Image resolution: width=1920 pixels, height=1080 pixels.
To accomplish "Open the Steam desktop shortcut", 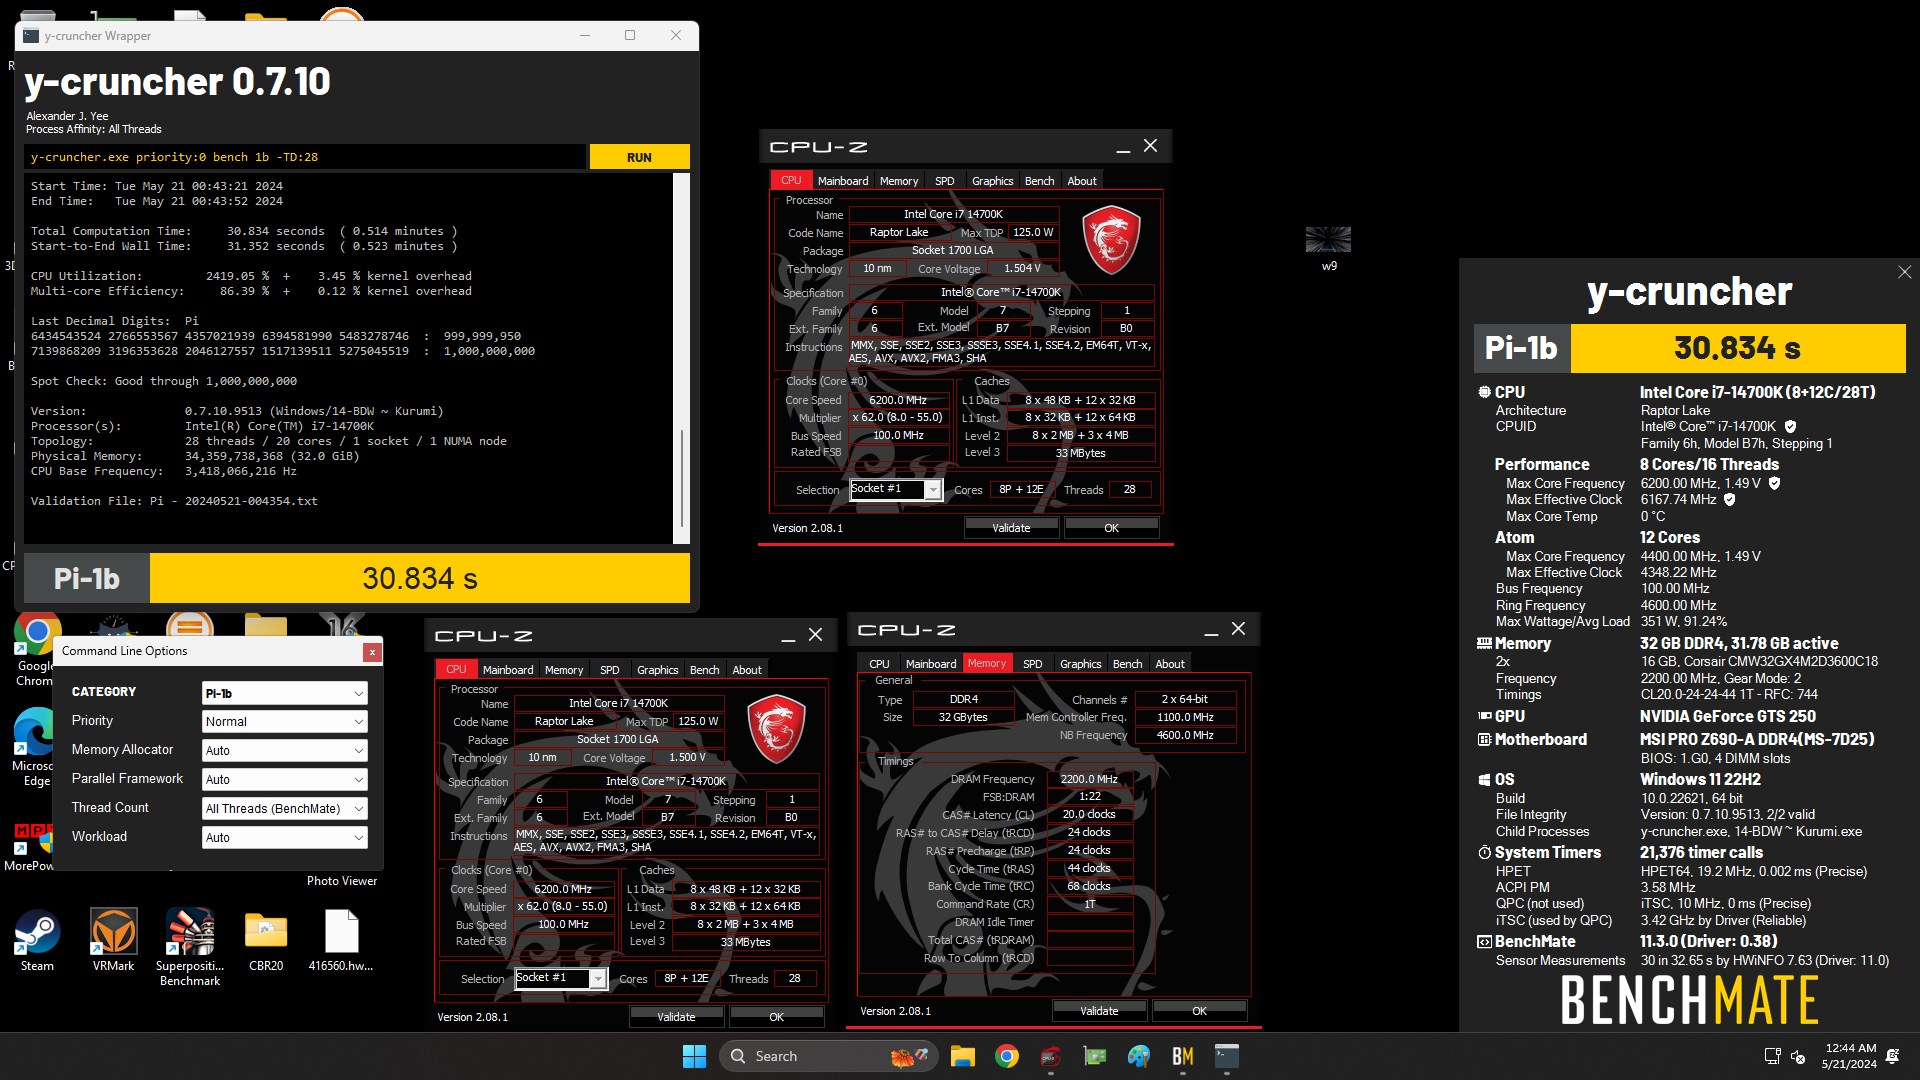I will pos(37,940).
